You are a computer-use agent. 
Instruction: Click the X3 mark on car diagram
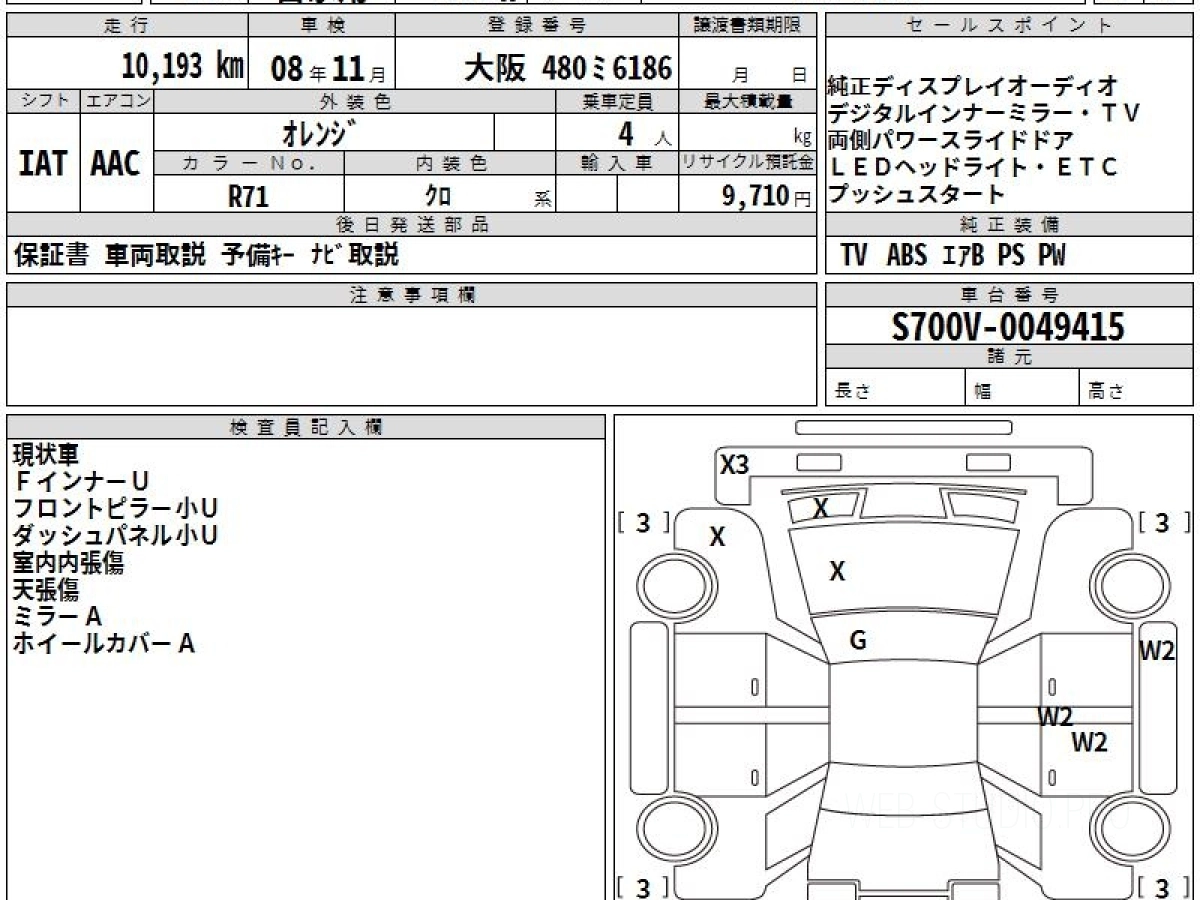click(735, 464)
